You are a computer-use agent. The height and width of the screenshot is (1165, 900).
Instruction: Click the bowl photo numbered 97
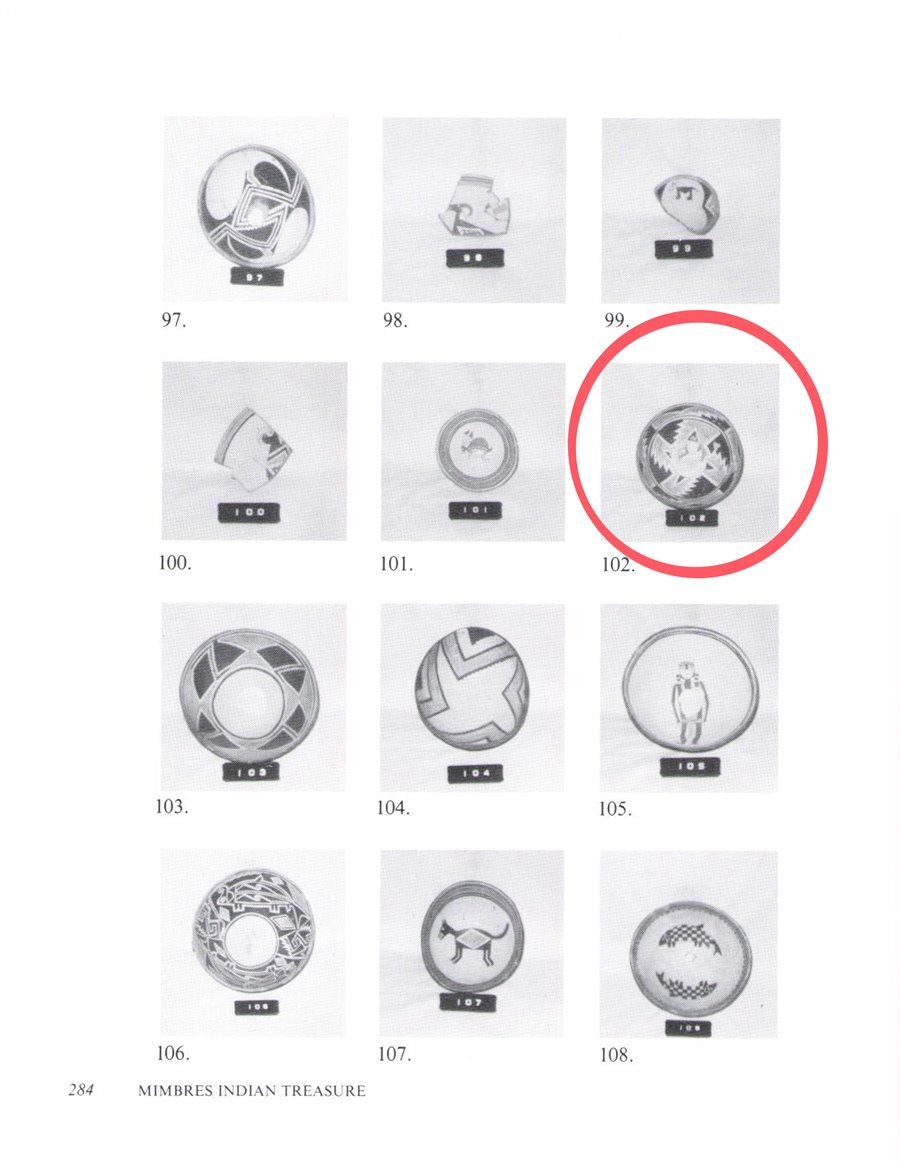[255, 210]
